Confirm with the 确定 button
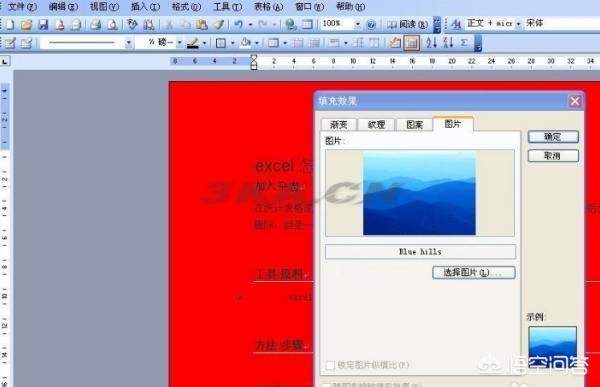This screenshot has height=387, width=600. click(x=553, y=137)
